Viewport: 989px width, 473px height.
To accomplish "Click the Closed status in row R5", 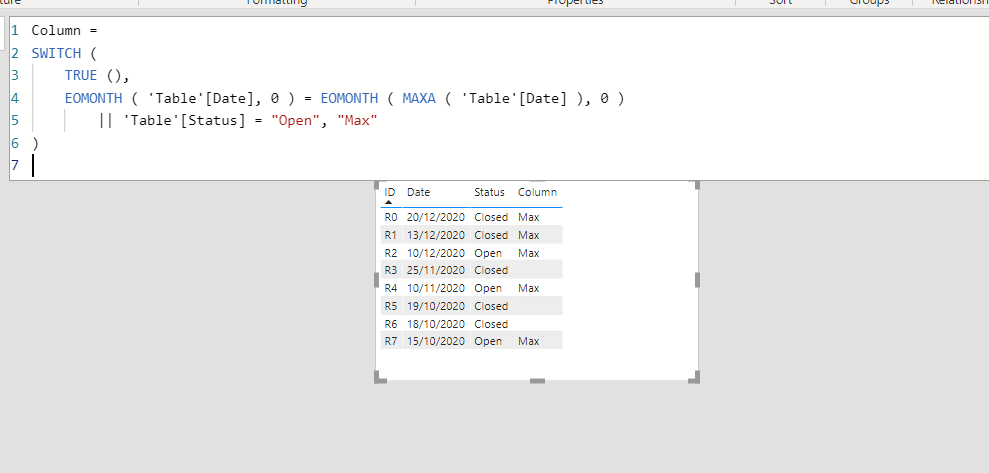I will (x=491, y=306).
